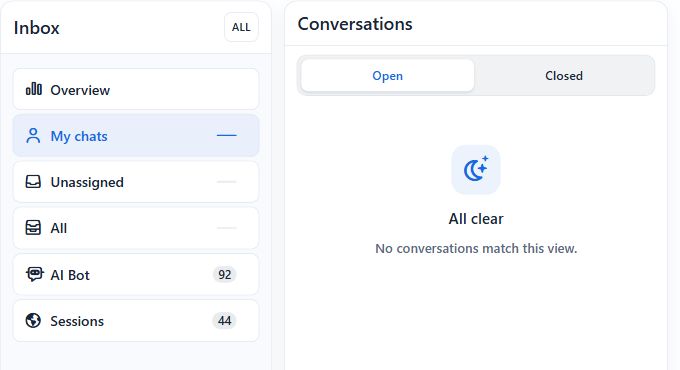
Task: Click the Conversations heading
Action: (x=355, y=24)
